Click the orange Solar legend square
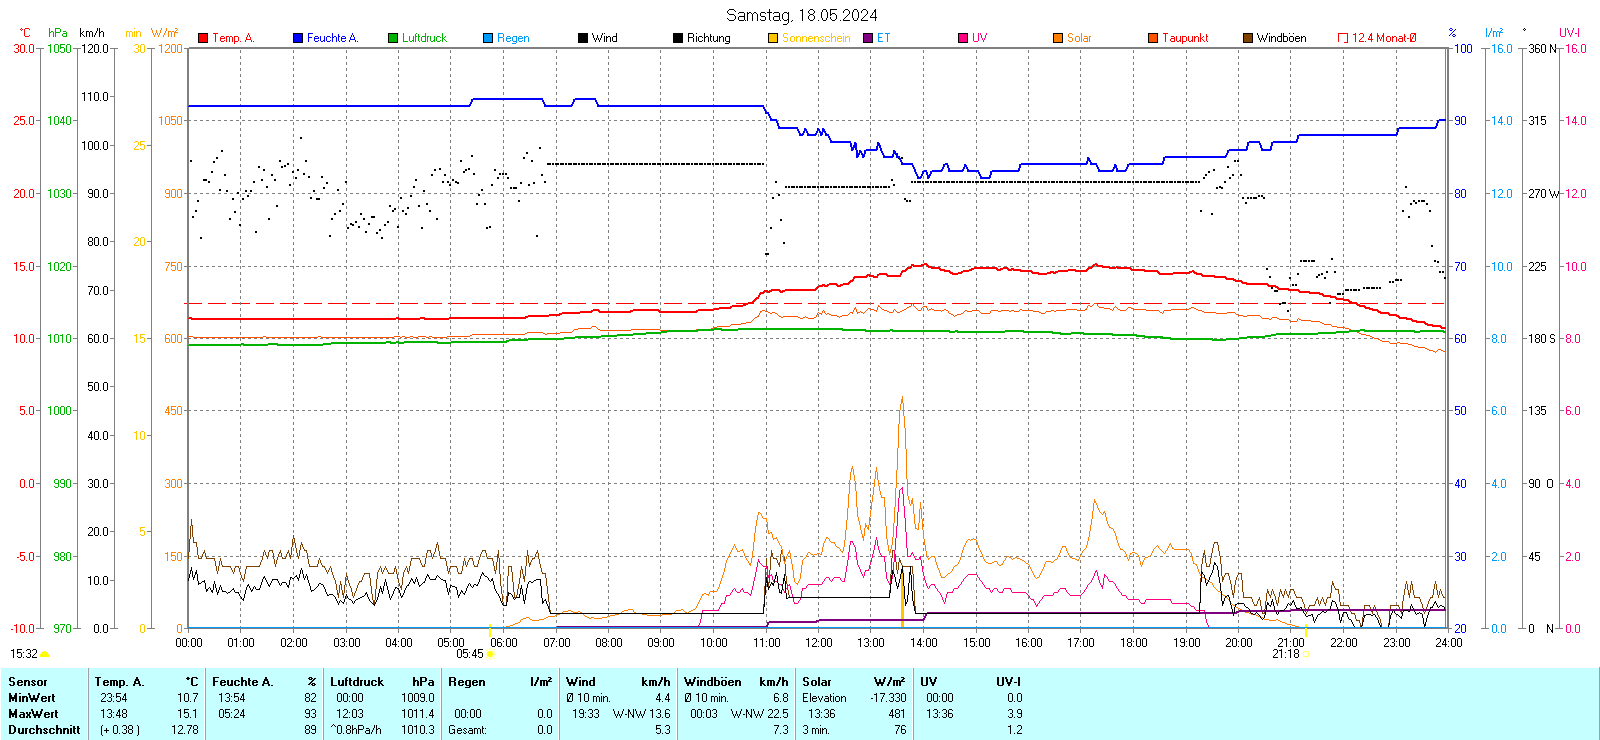 [1058, 38]
